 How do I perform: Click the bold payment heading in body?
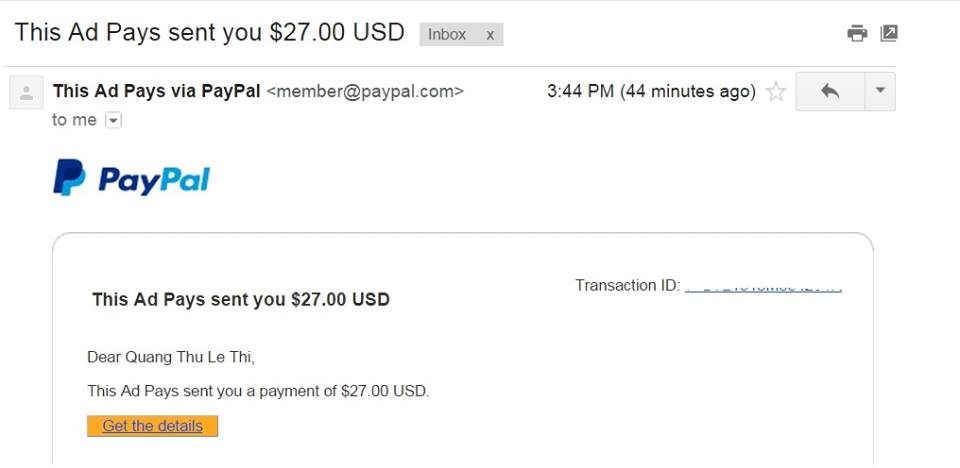pyautogui.click(x=241, y=299)
